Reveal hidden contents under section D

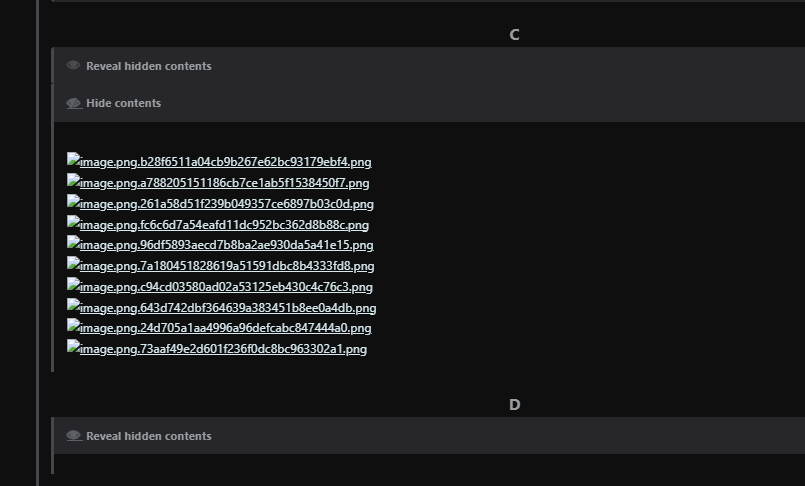148,436
